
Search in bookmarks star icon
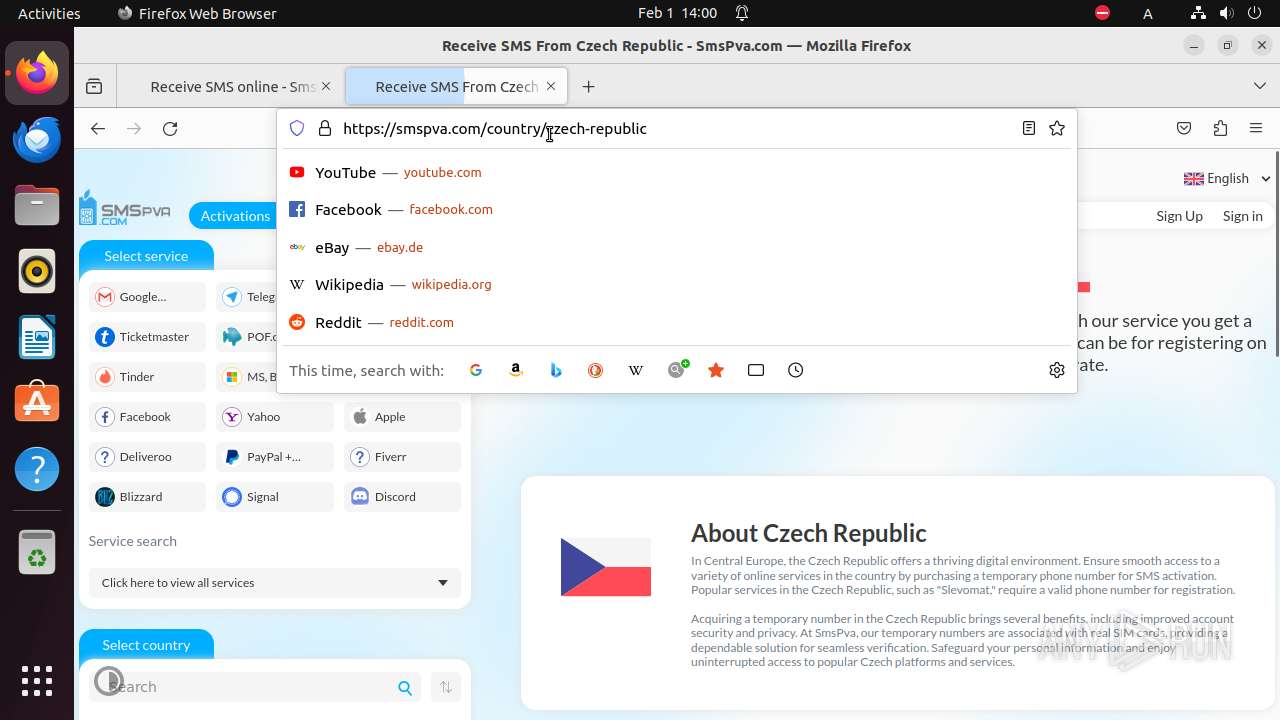pyautogui.click(x=716, y=370)
